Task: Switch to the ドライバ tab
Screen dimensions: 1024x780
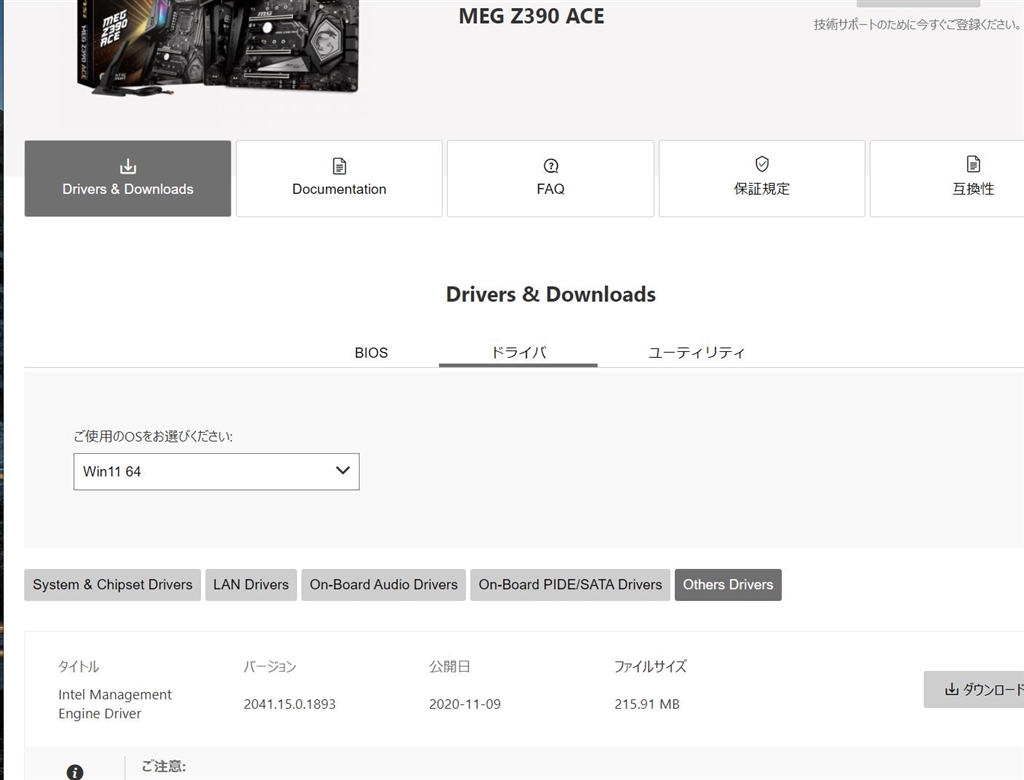Action: (x=518, y=353)
